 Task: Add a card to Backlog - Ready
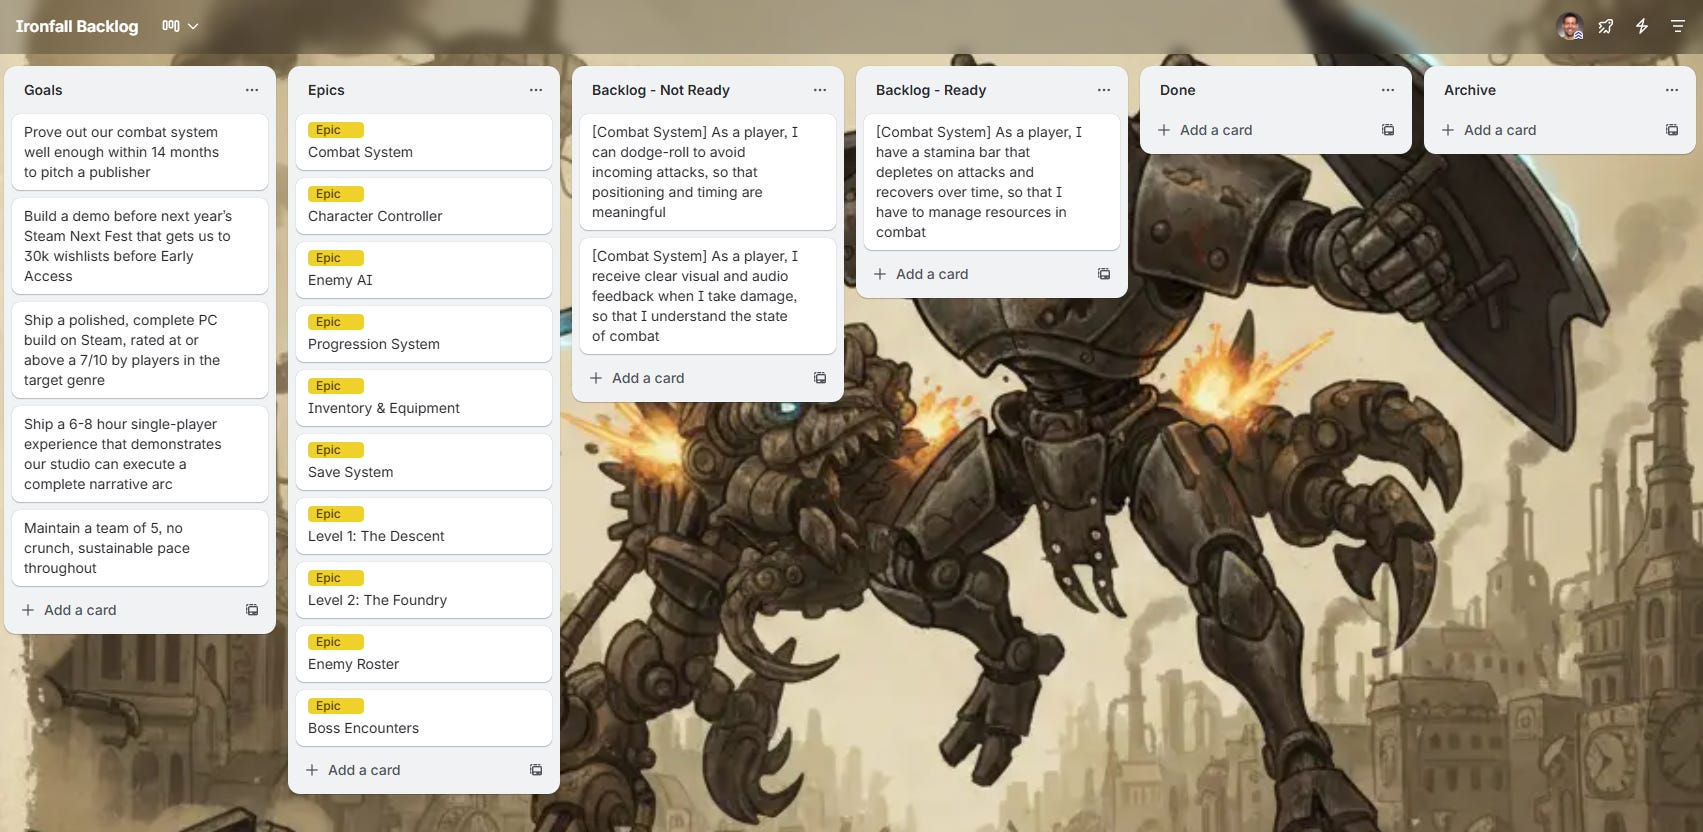point(976,274)
